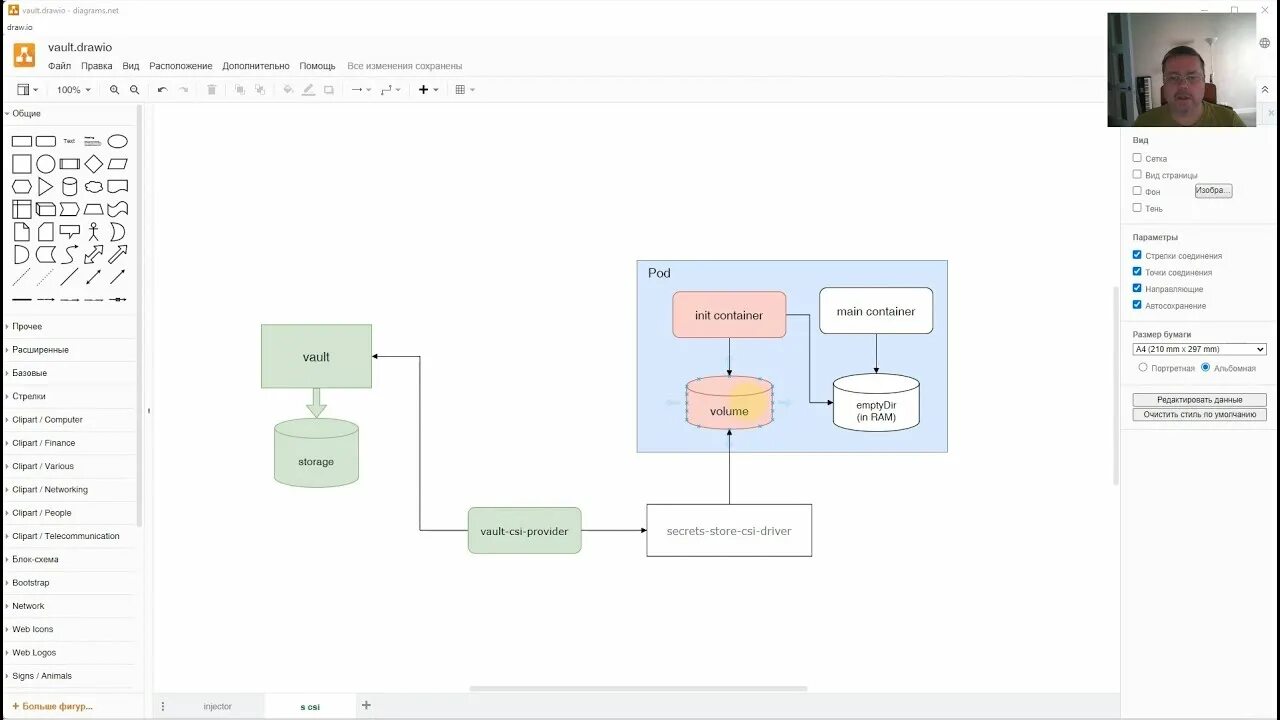
Task: Open the table insert dropdown
Action: click(x=465, y=90)
